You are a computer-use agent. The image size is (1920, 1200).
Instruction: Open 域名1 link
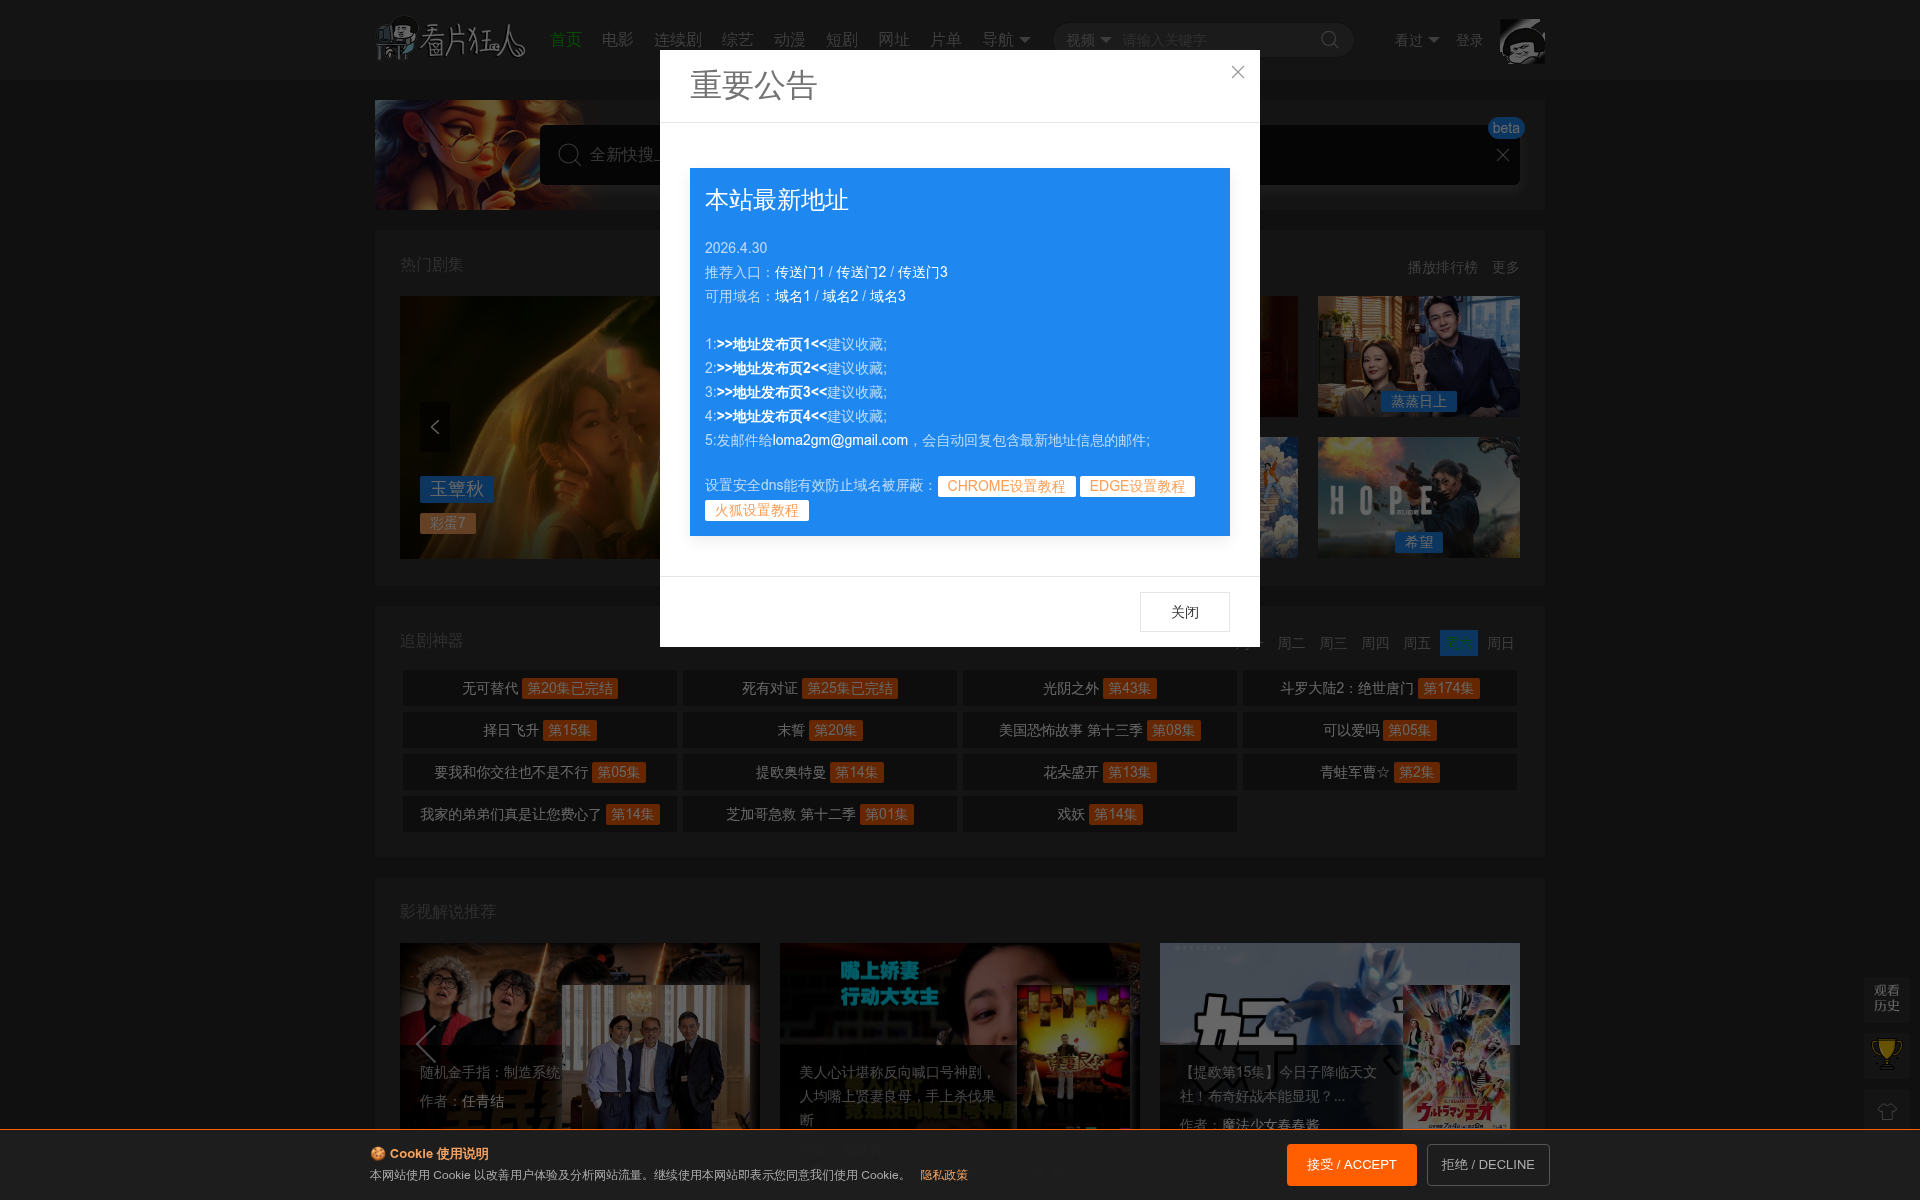(x=793, y=296)
